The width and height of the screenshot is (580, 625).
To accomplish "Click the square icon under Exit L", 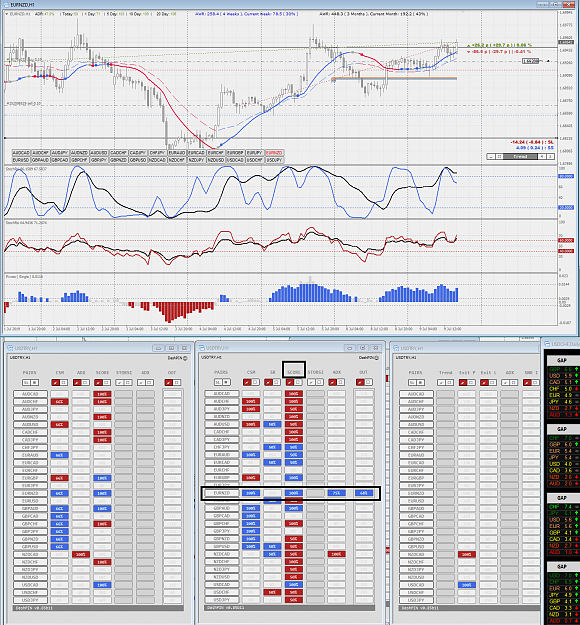I will click(493, 383).
